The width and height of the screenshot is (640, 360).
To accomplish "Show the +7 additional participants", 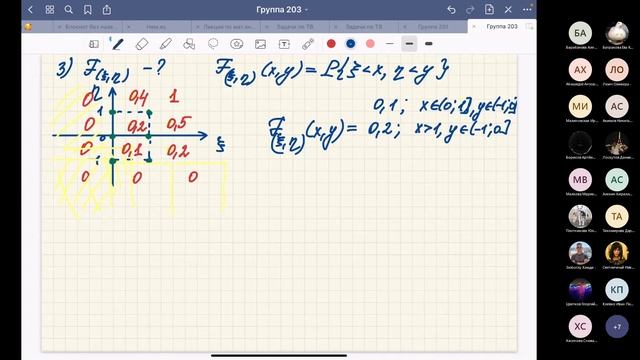I will tap(617, 326).
